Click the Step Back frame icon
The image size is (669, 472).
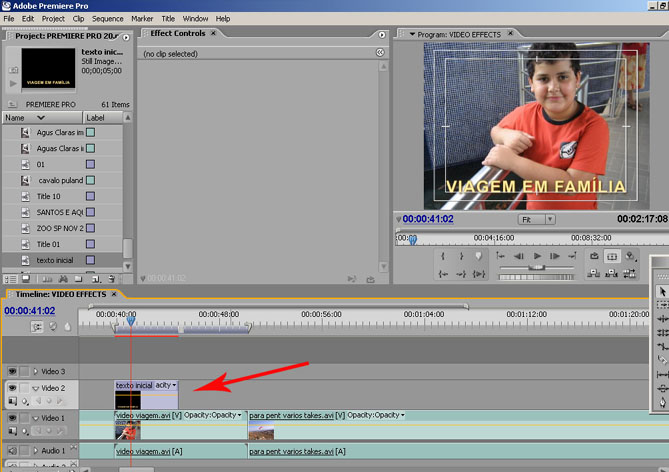click(518, 256)
